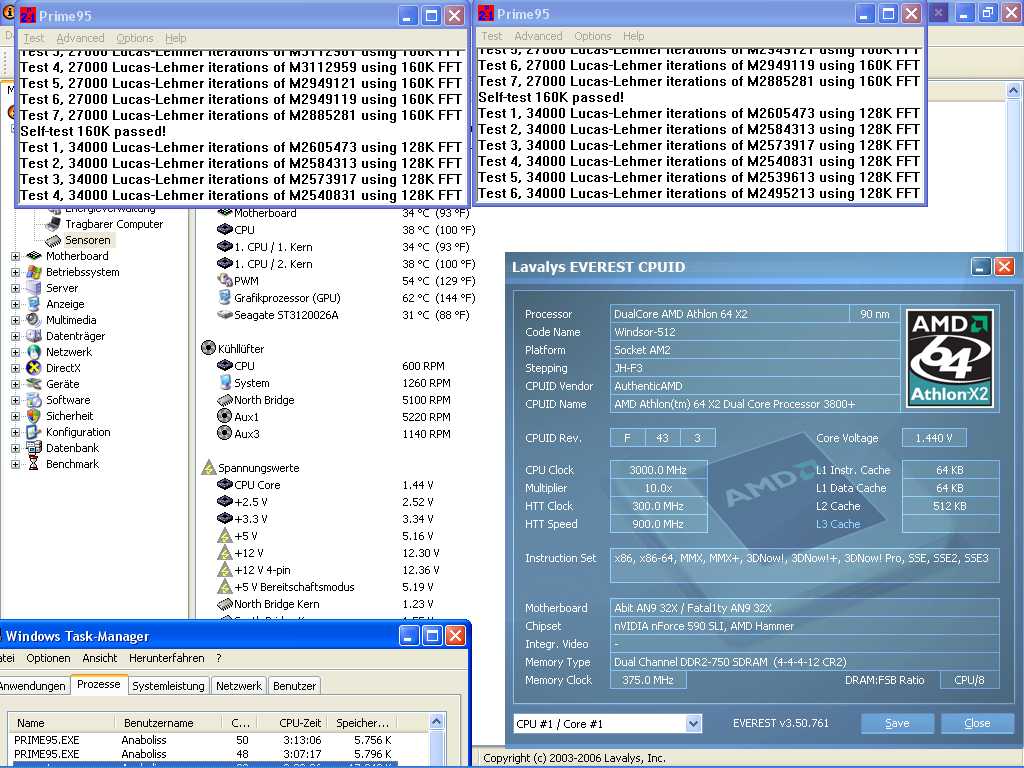The height and width of the screenshot is (768, 1024).
Task: Click the Spannungswerte warning icon
Action: (x=208, y=467)
